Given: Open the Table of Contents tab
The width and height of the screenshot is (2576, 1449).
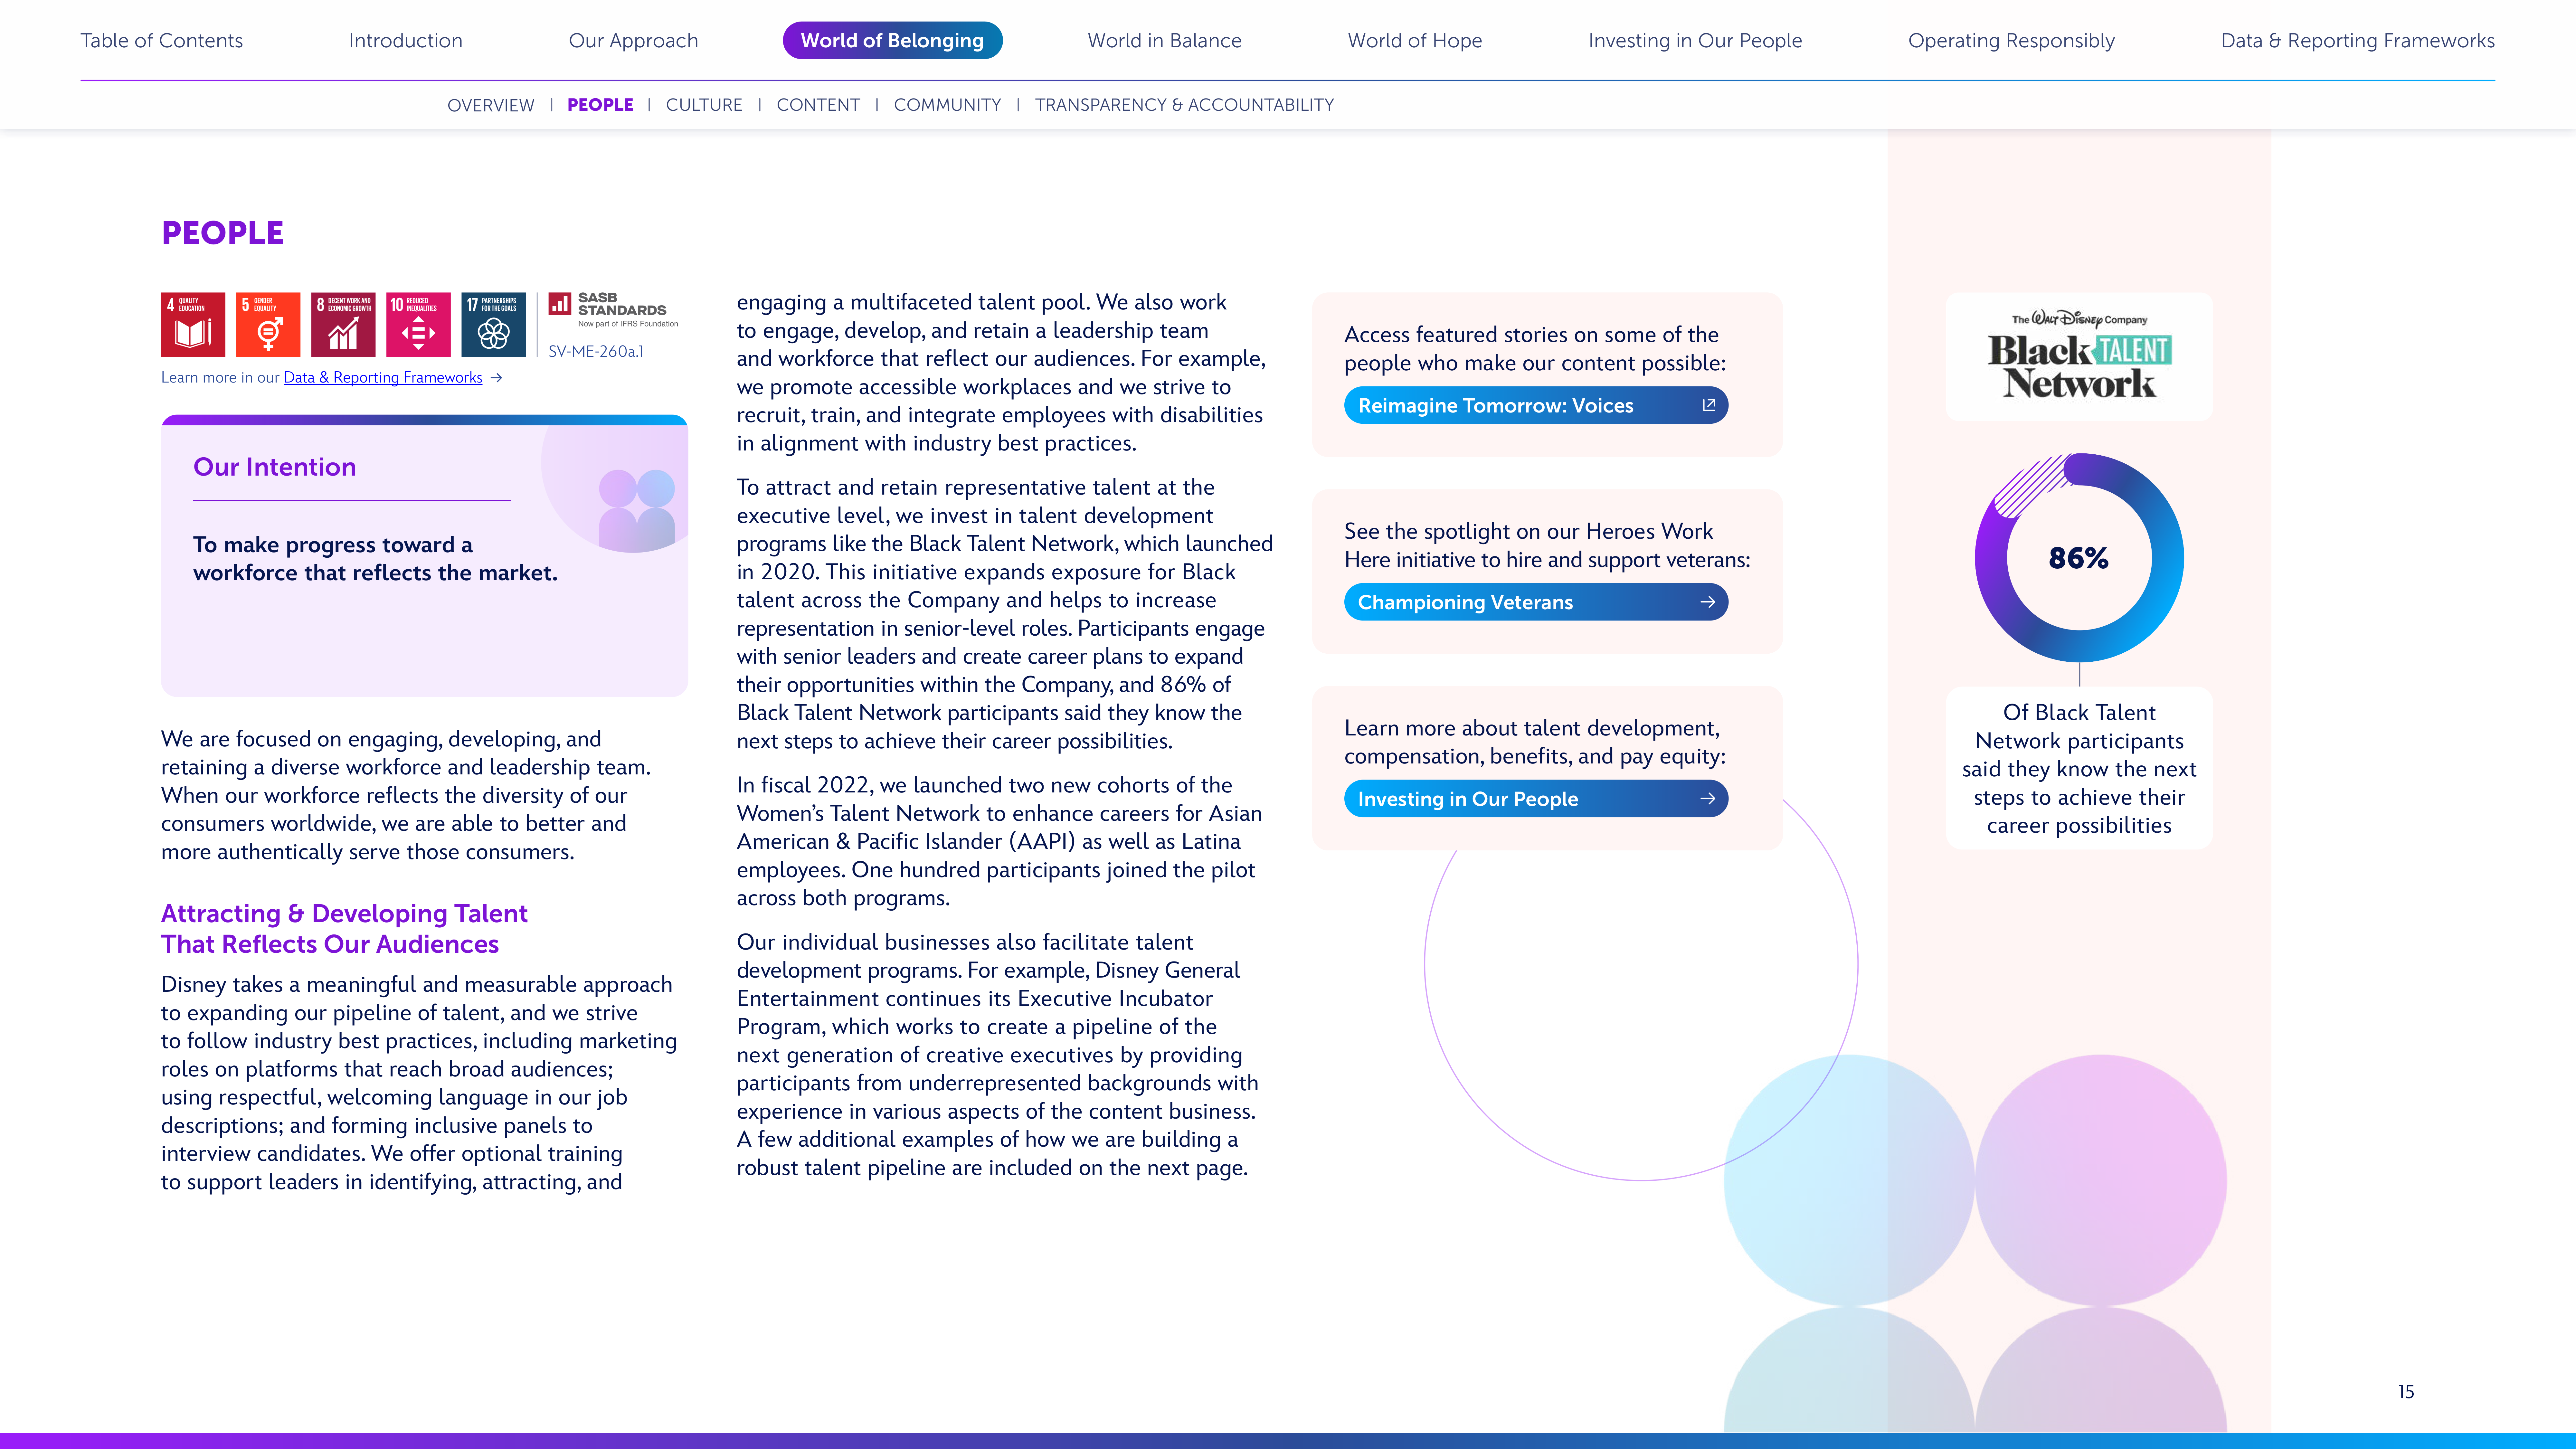Looking at the screenshot, I should coord(162,41).
